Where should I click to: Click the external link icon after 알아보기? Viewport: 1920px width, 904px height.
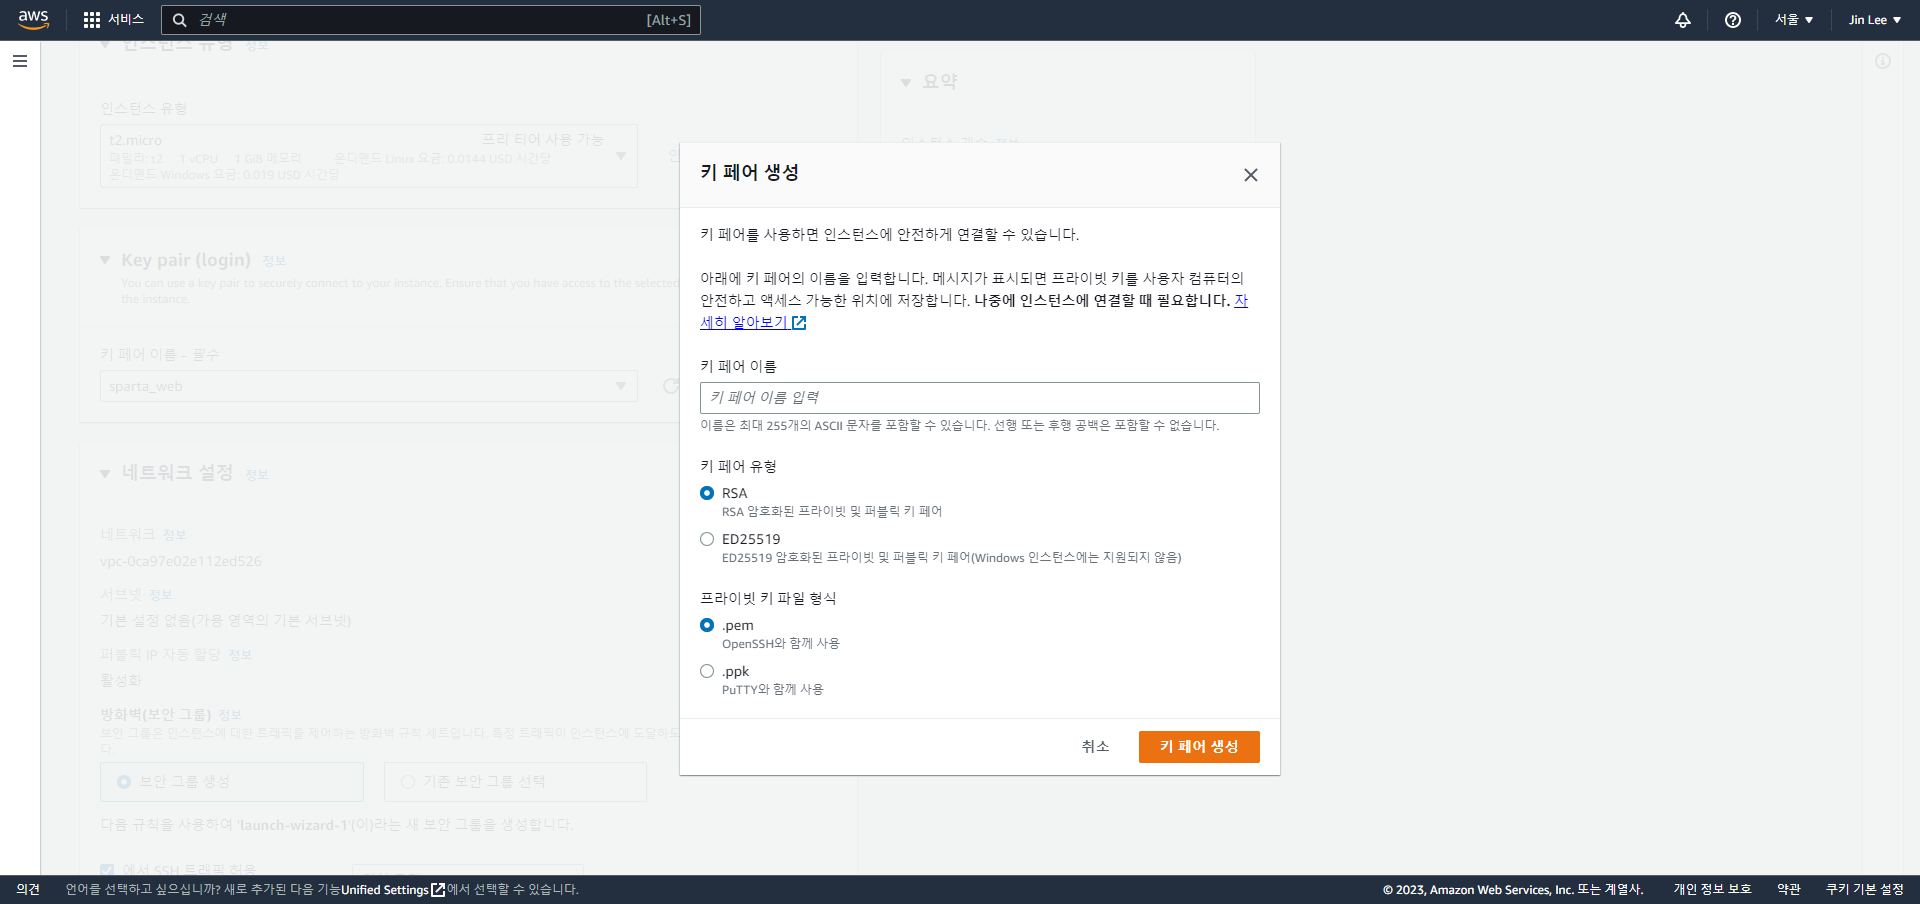(799, 323)
